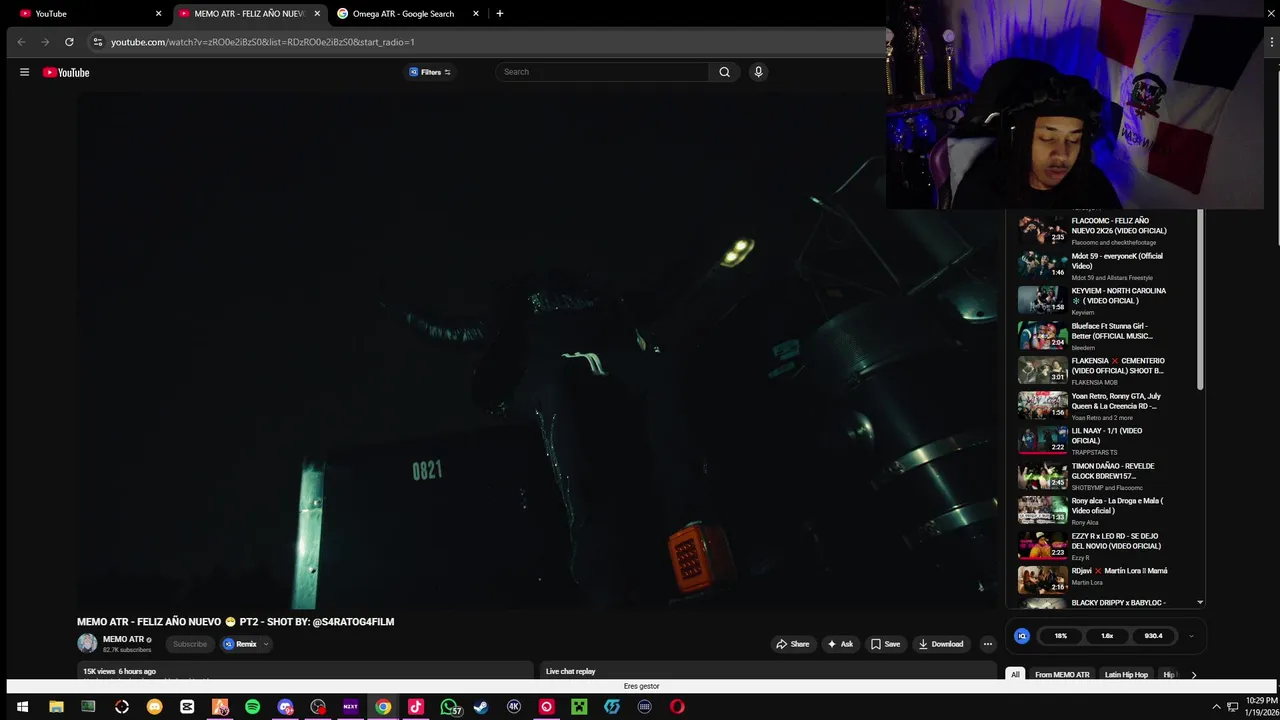Open the YouTube hamburger guide menu
This screenshot has height=720, width=1280.
click(24, 72)
